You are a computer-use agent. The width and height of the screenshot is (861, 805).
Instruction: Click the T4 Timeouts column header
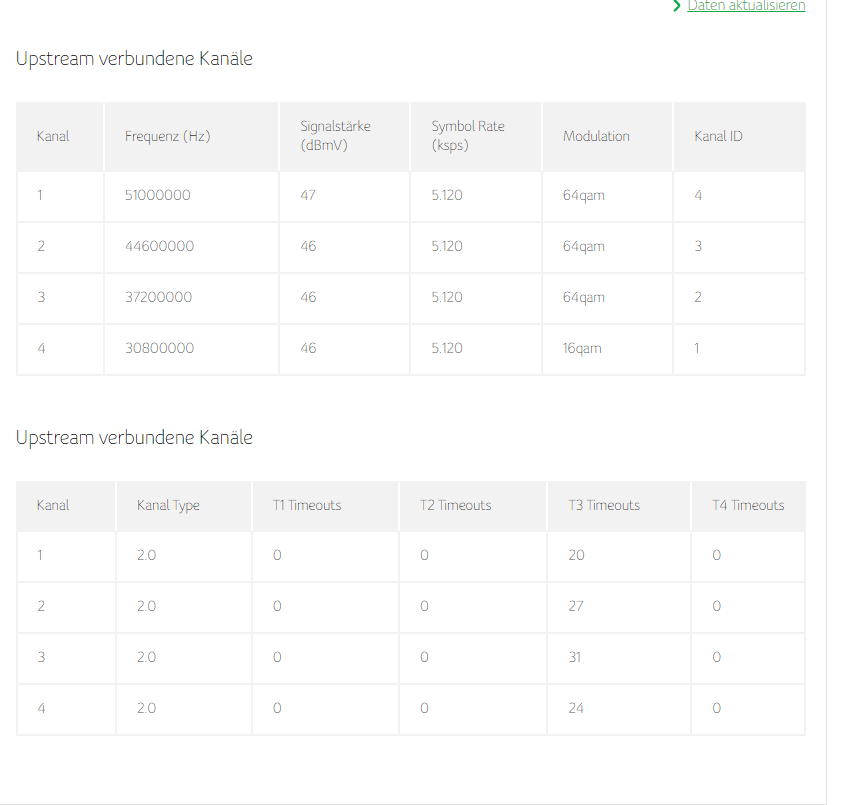[x=748, y=505]
